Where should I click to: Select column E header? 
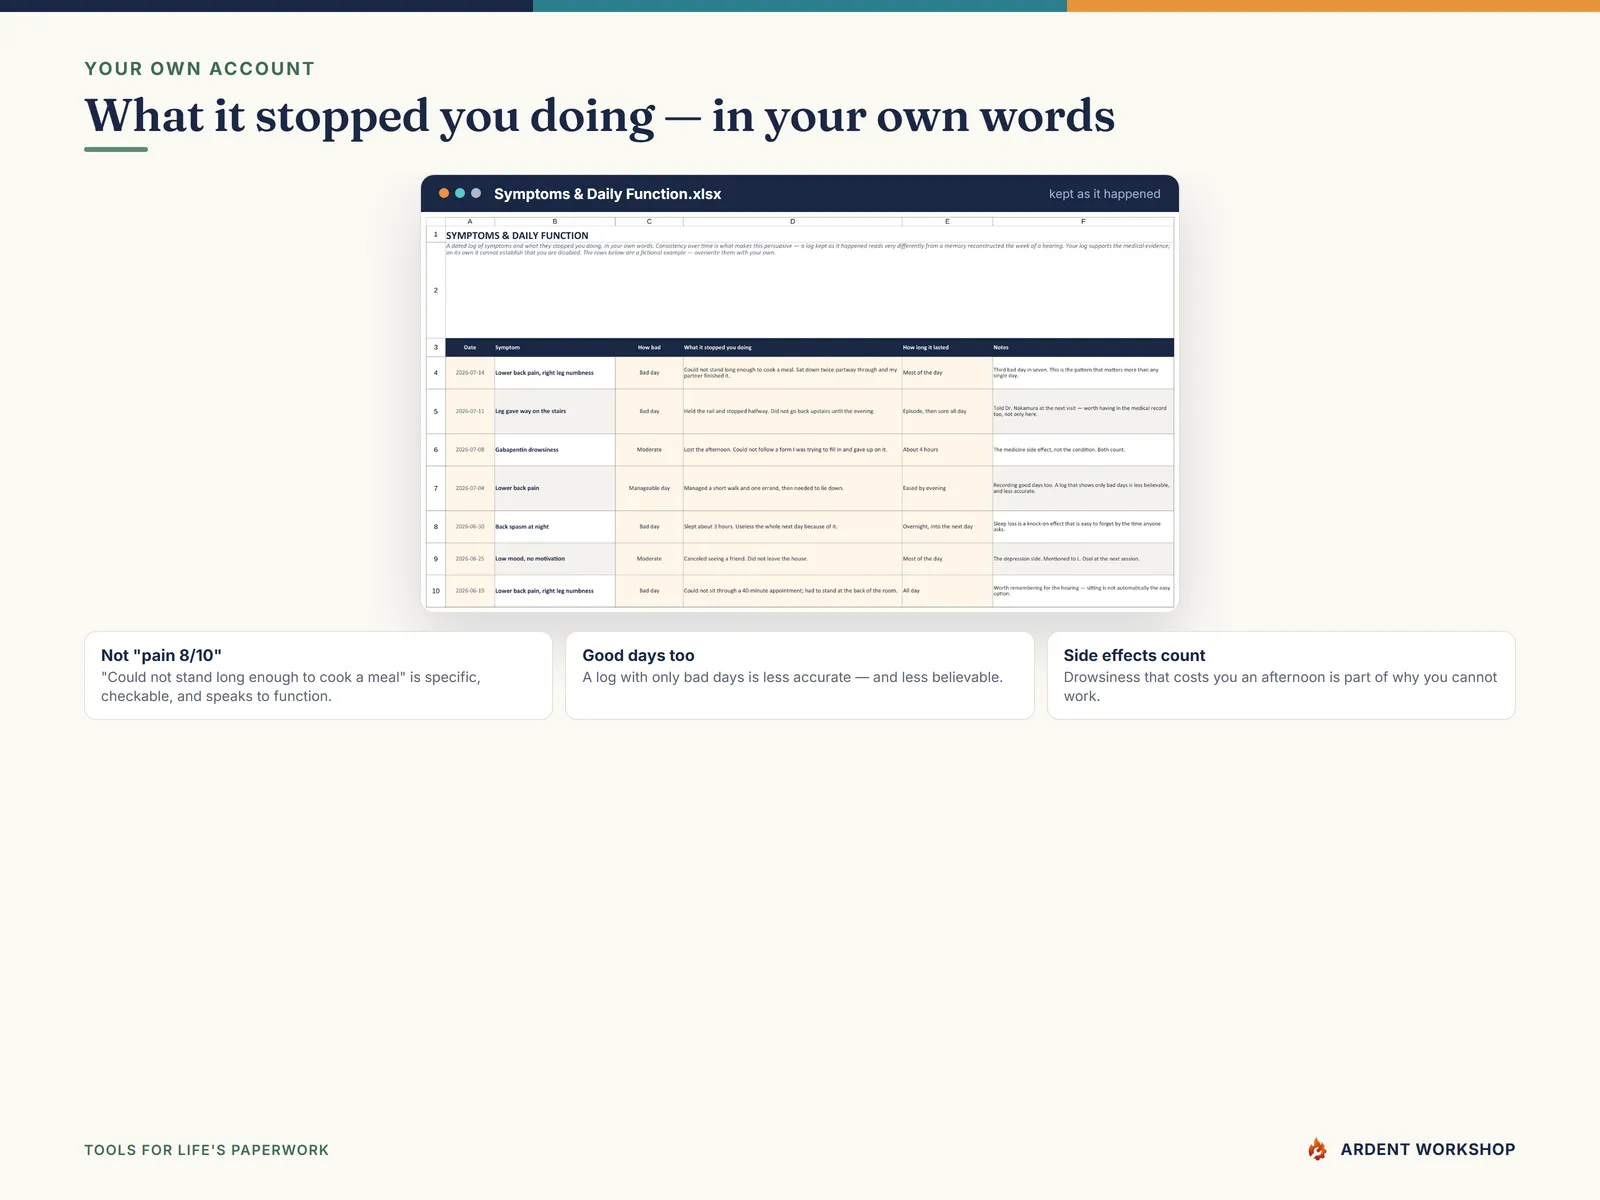[x=947, y=221]
